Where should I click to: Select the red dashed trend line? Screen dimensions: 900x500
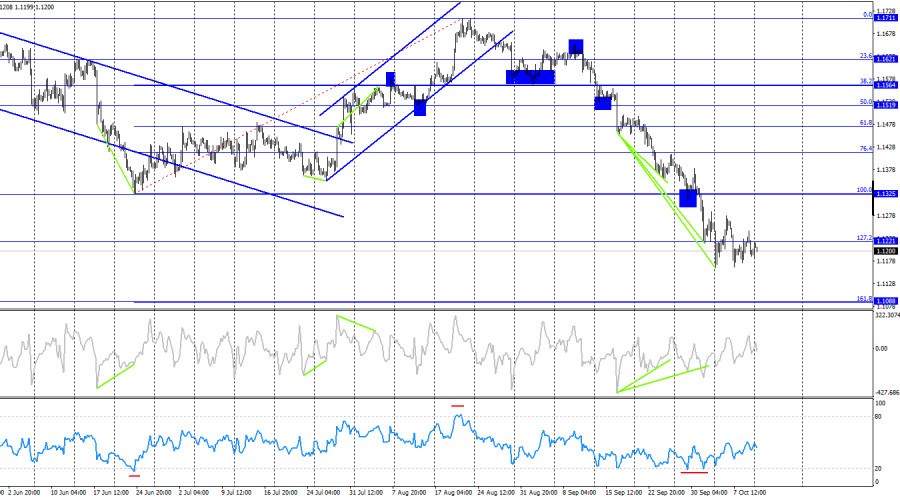pos(298,106)
